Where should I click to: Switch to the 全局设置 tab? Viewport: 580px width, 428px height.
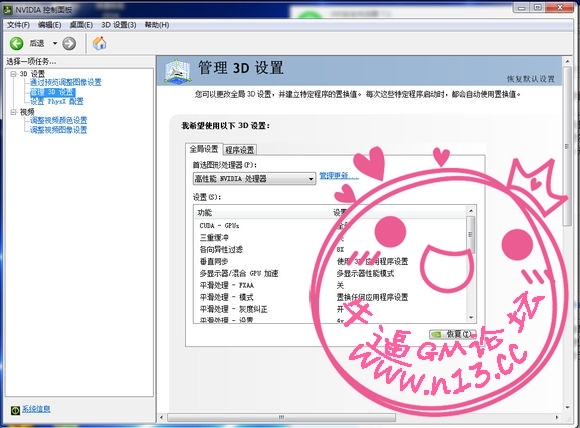(204, 149)
